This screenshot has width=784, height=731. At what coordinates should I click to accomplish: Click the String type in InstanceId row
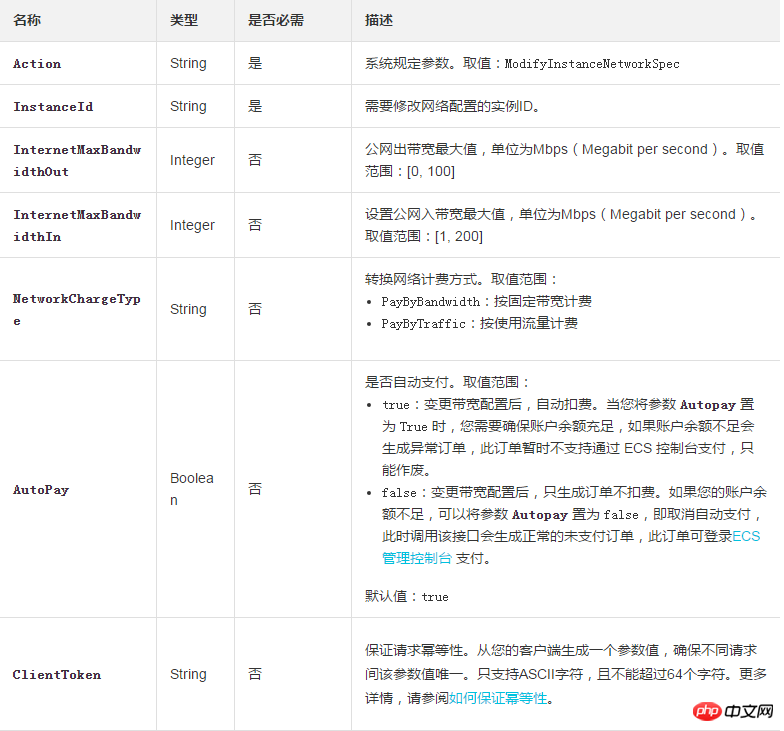tap(188, 106)
